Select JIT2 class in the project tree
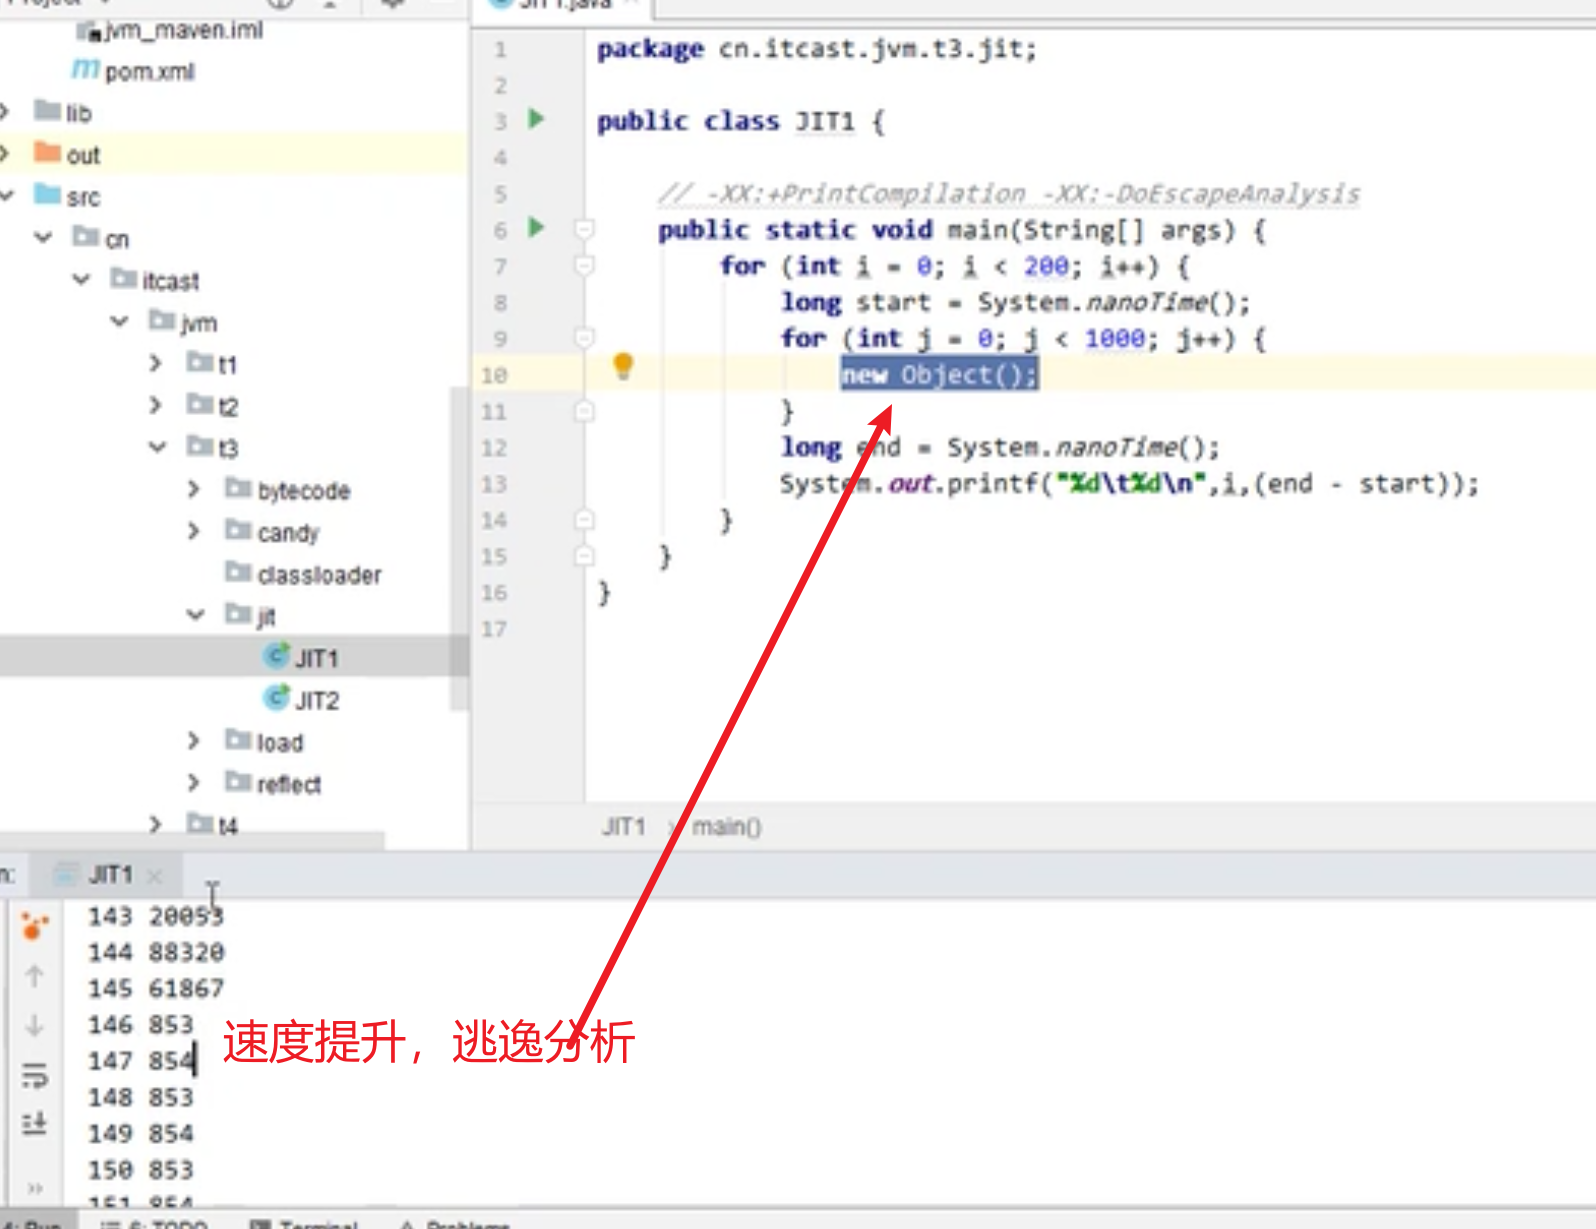 [x=318, y=700]
